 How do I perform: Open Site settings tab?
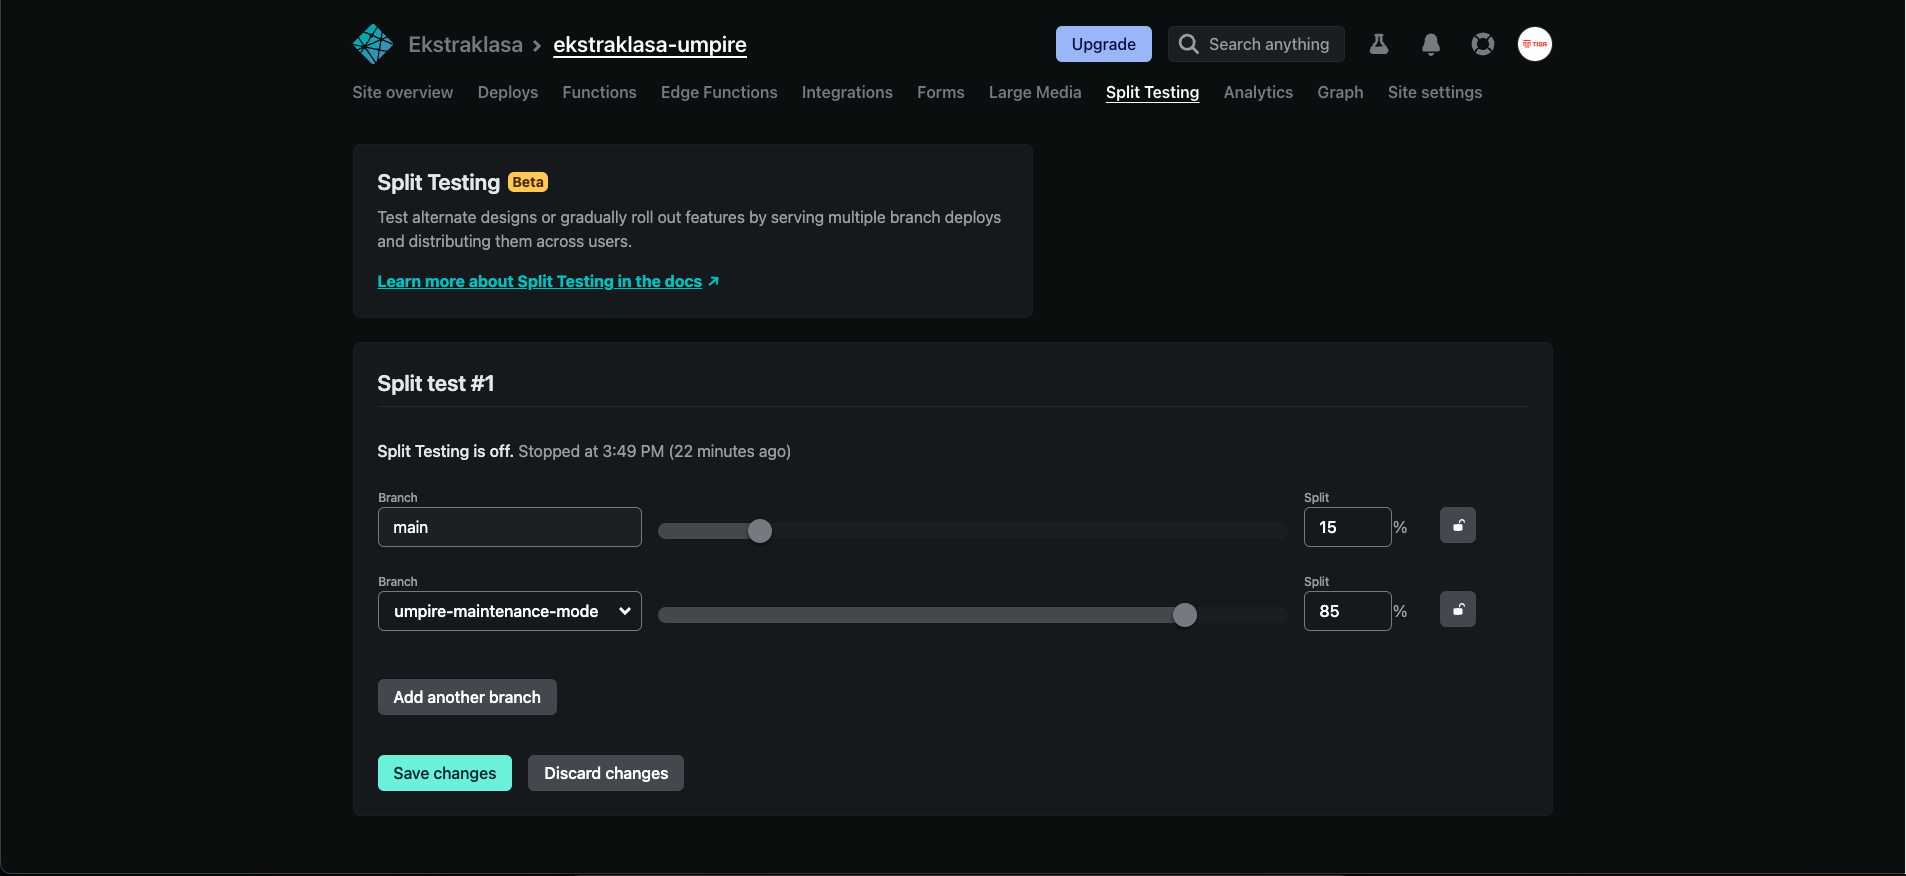(1435, 92)
